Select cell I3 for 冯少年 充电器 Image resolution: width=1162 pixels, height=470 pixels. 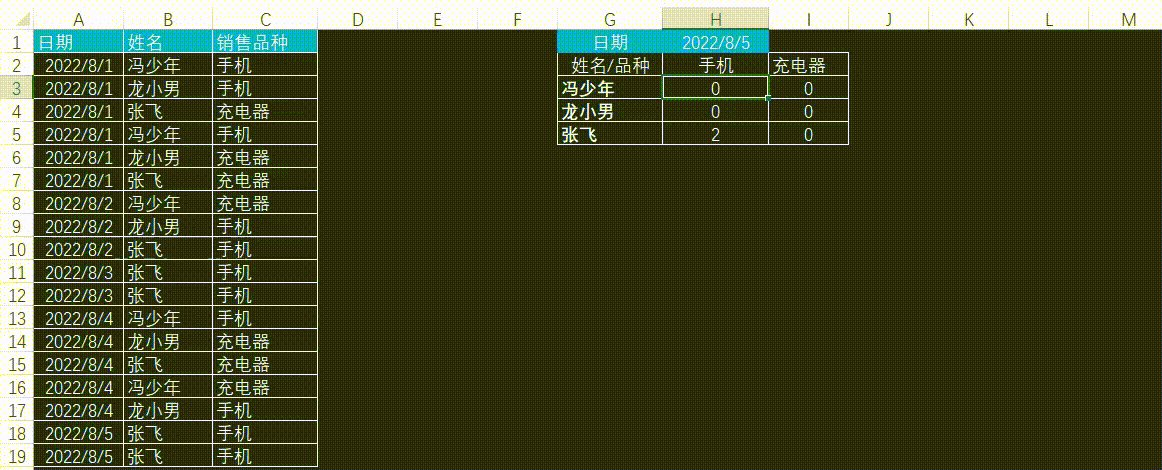pos(809,88)
